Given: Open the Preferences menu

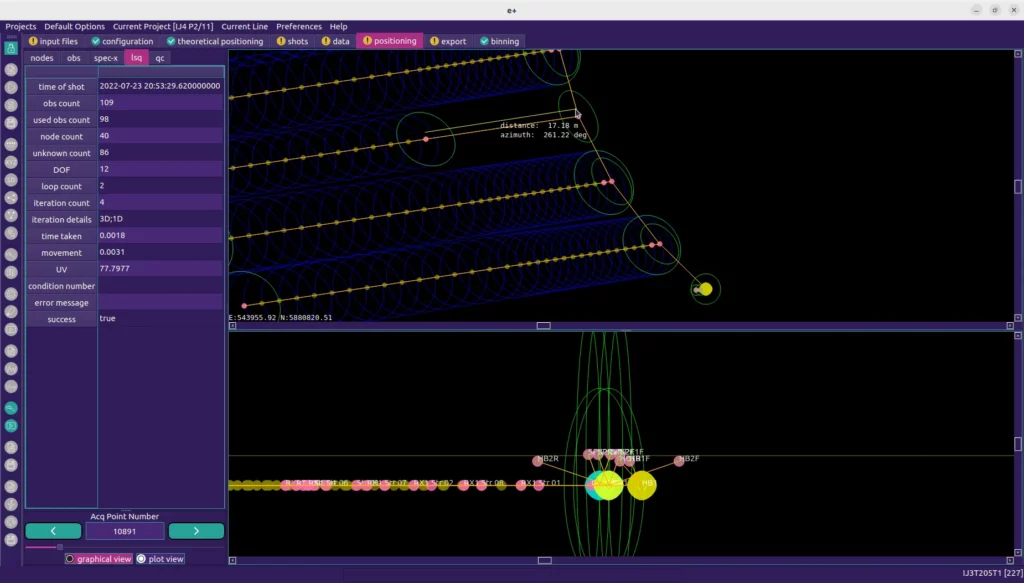Looking at the screenshot, I should (x=299, y=27).
